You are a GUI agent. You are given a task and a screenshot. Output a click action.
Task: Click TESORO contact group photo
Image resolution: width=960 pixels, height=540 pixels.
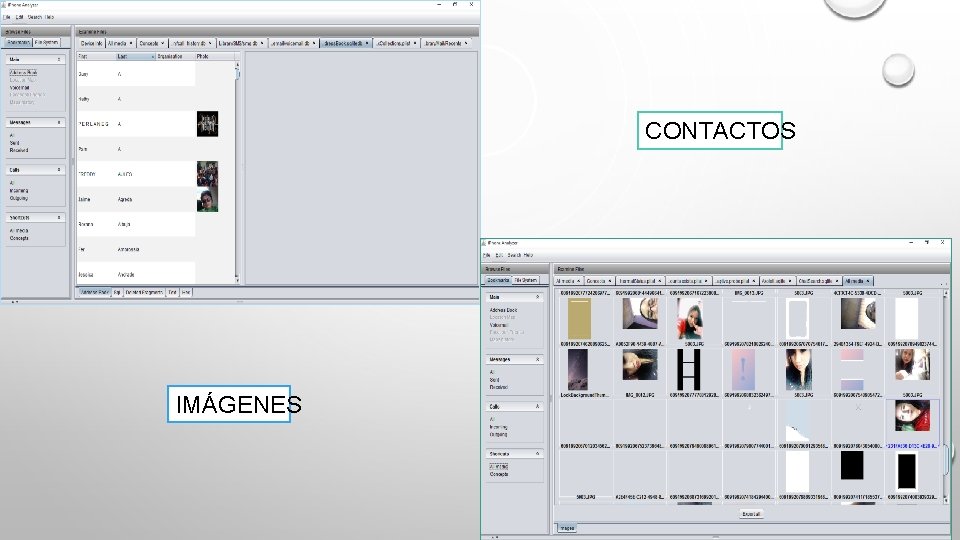click(x=208, y=174)
